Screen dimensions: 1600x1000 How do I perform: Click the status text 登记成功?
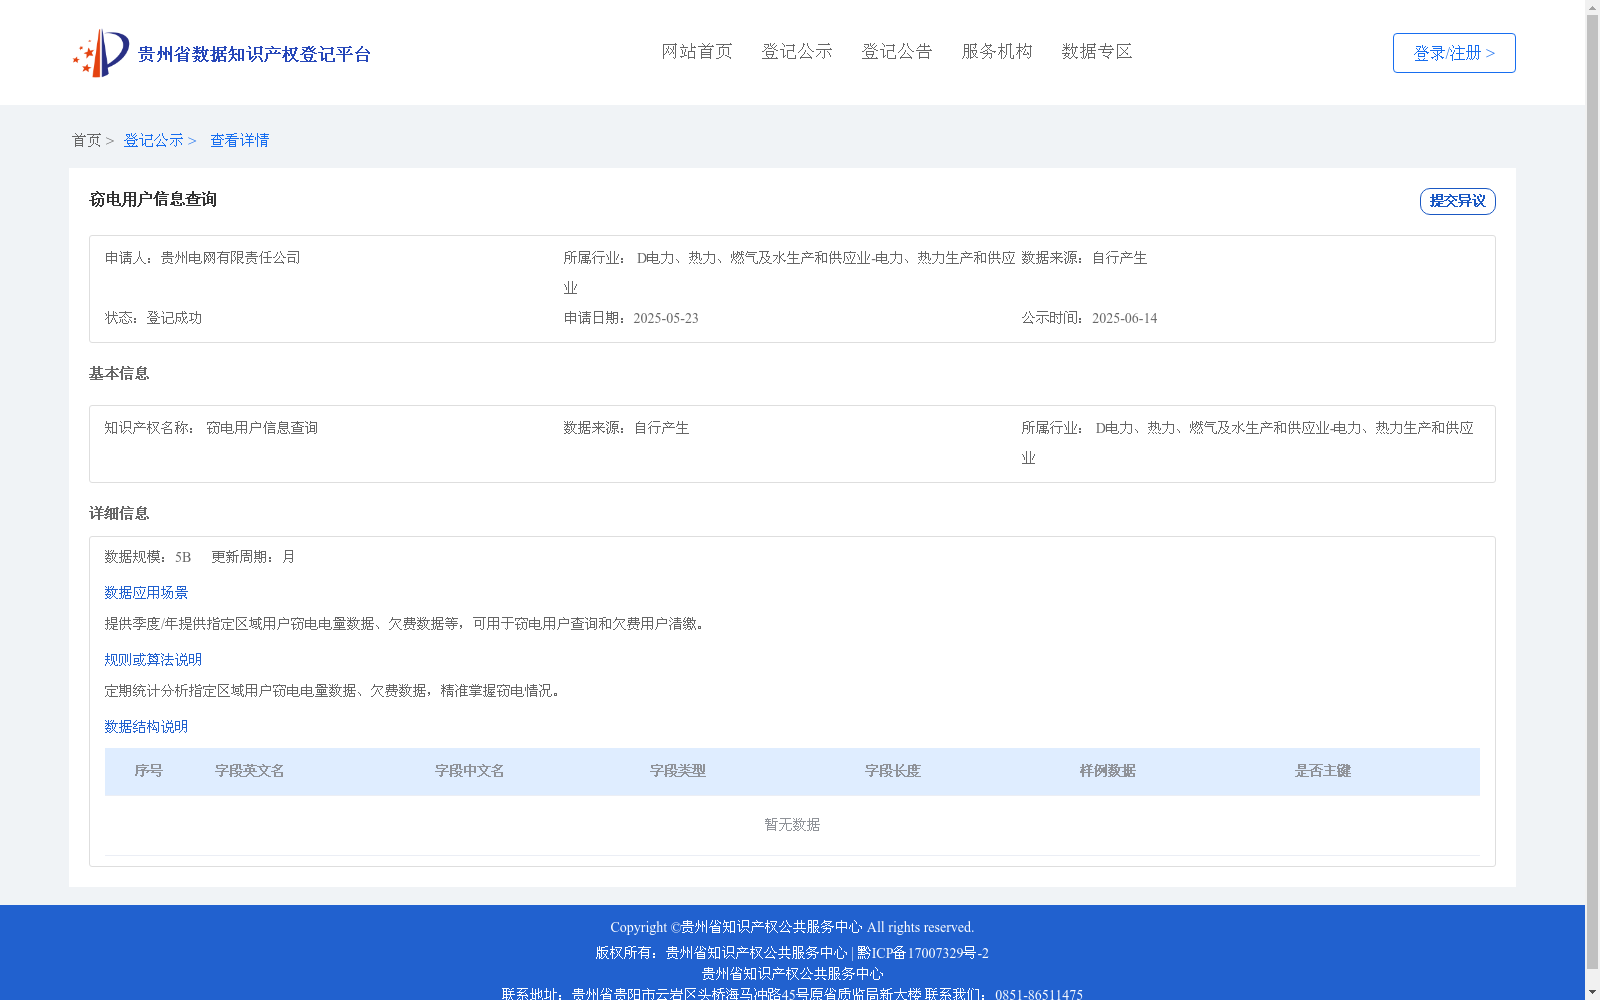(x=174, y=318)
